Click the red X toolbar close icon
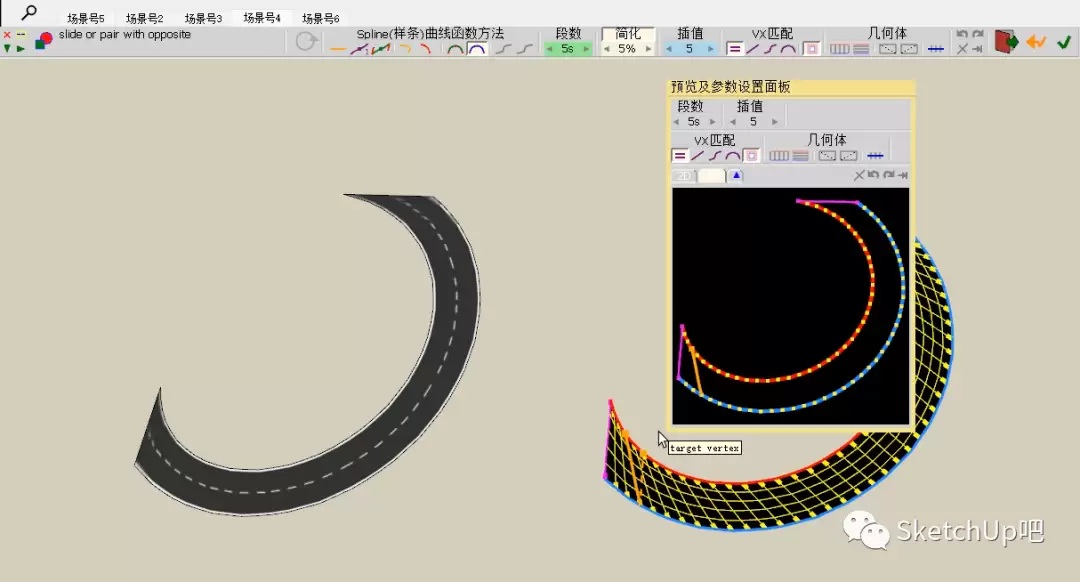 tap(7, 34)
